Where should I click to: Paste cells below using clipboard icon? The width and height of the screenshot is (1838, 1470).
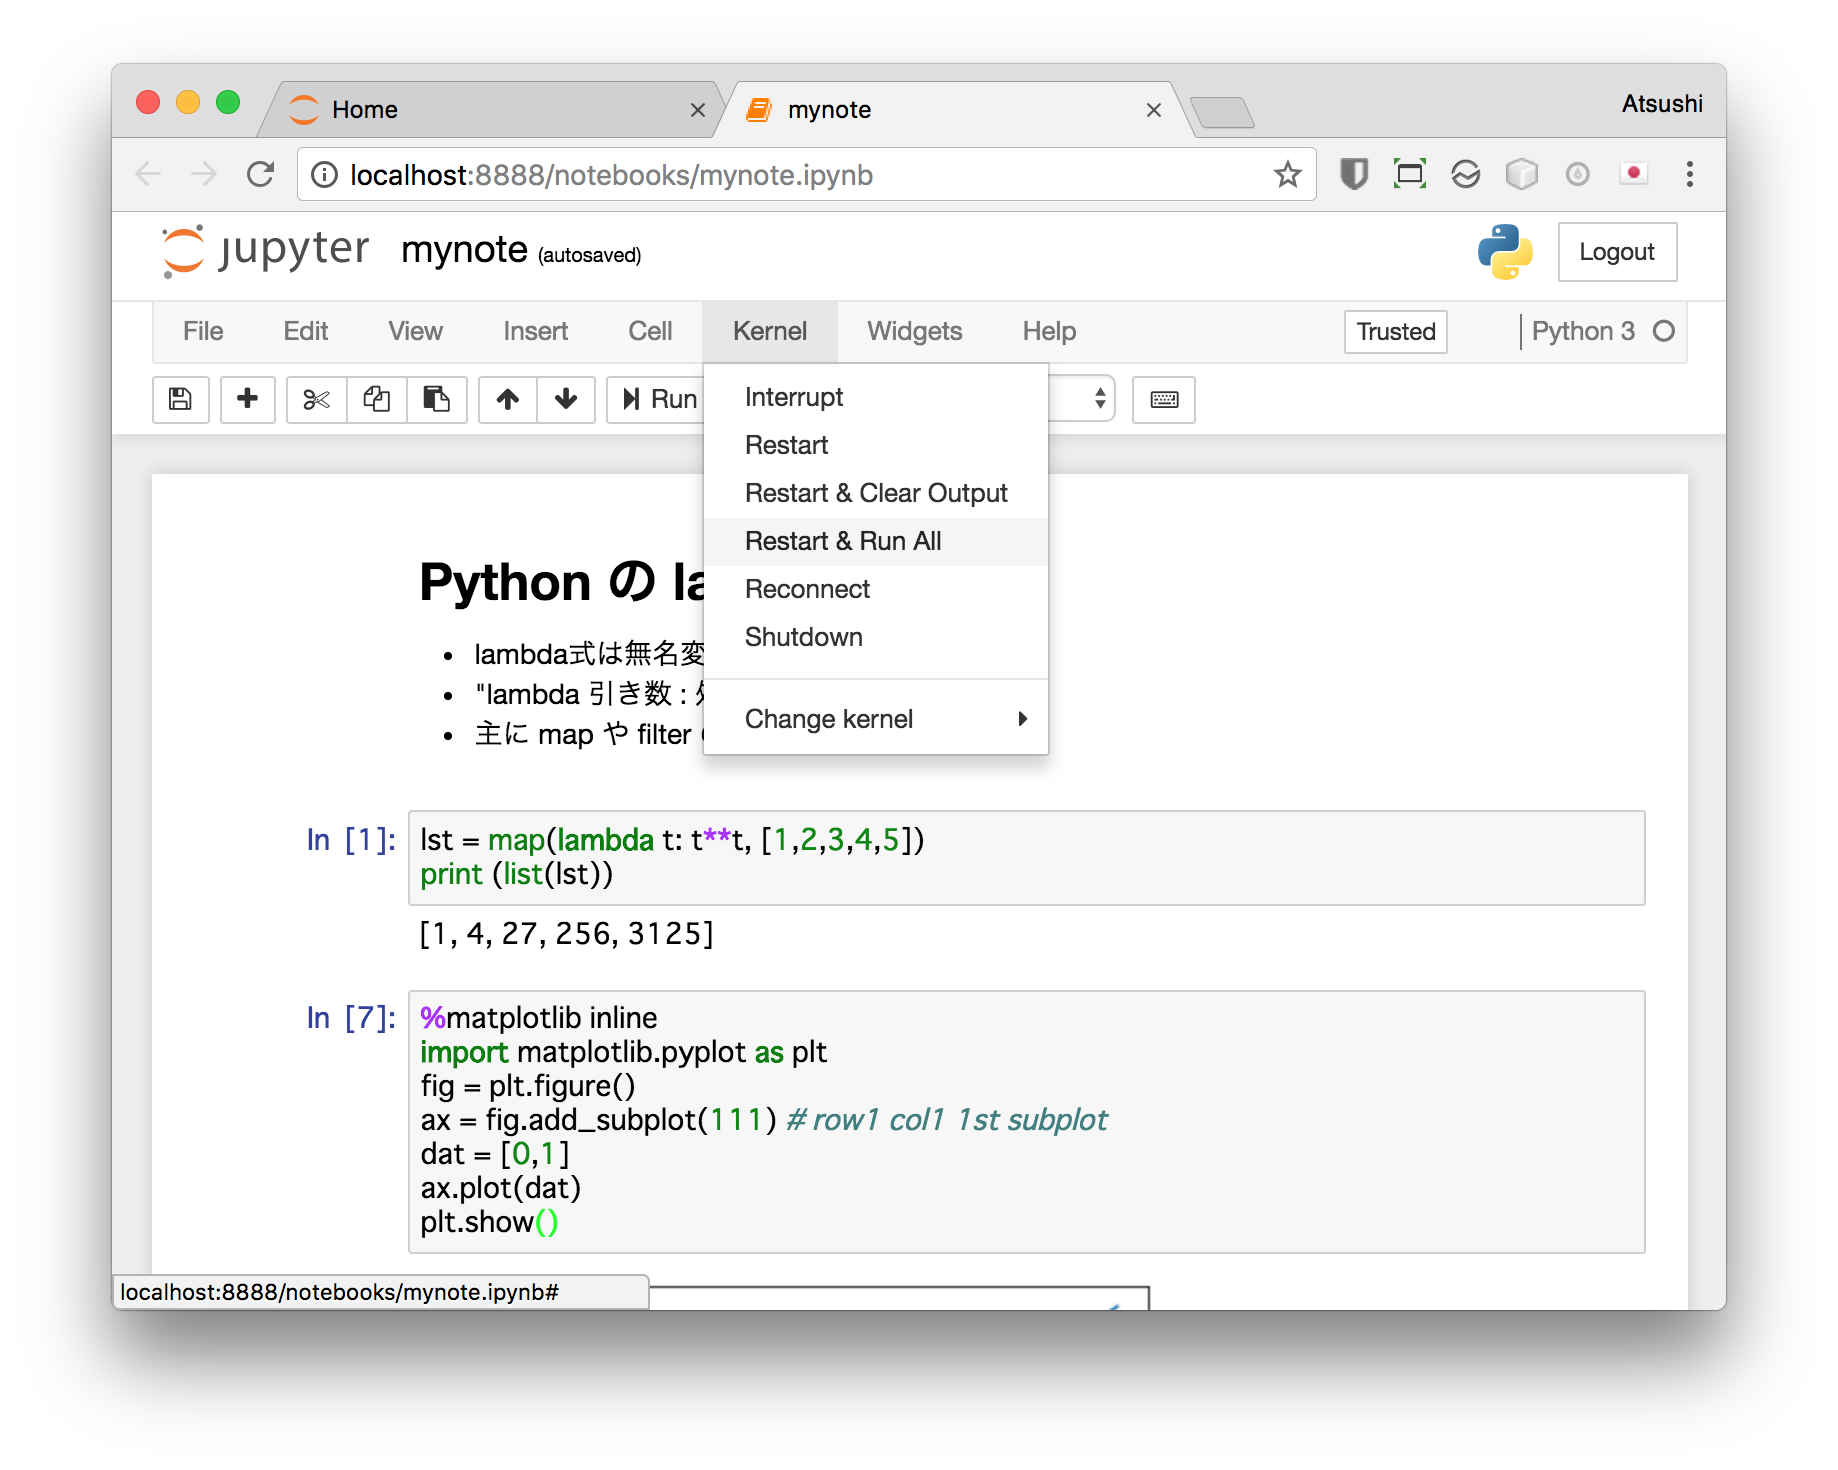pyautogui.click(x=436, y=399)
